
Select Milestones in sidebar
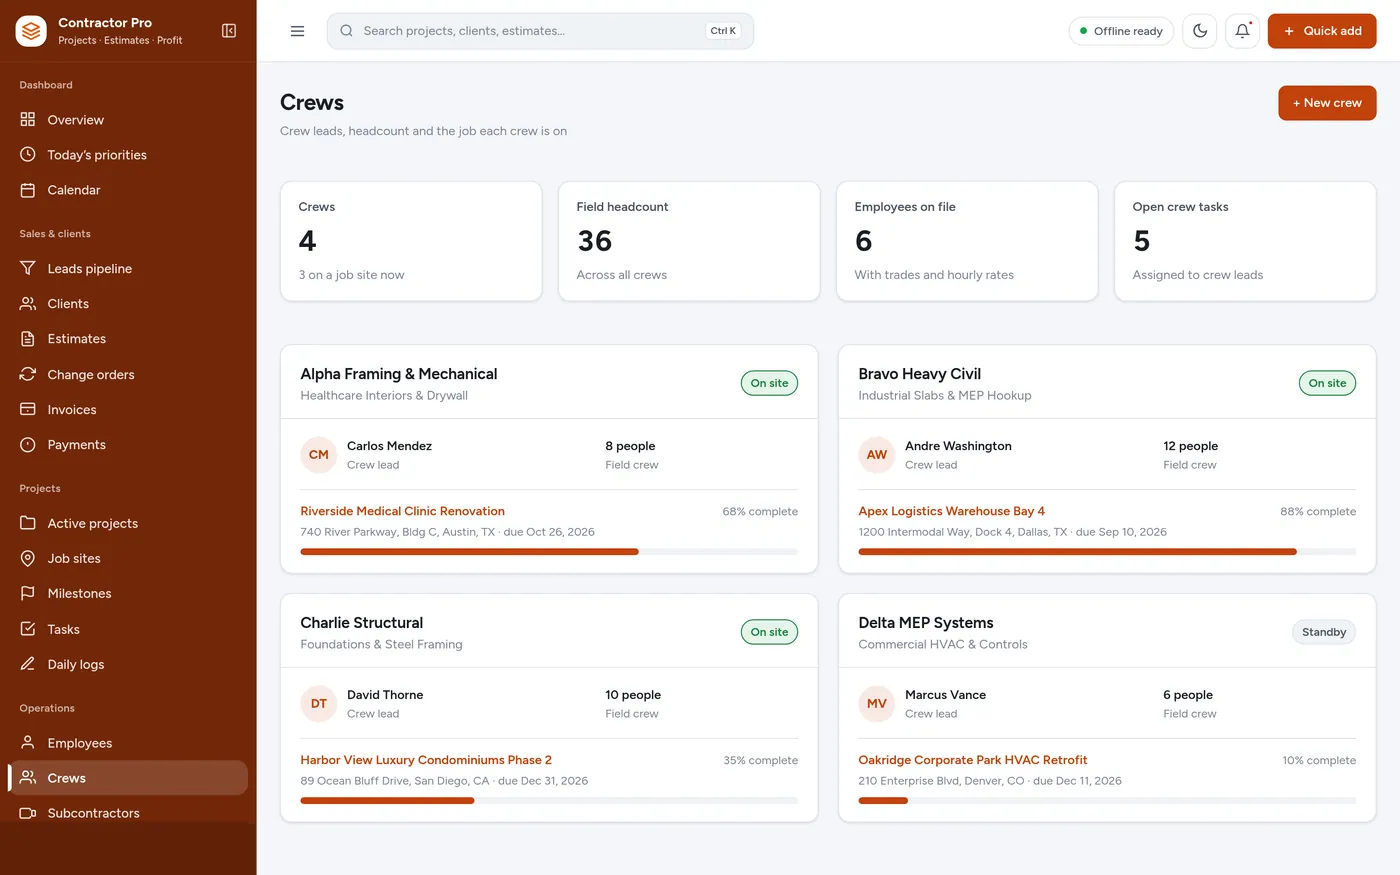pyautogui.click(x=128, y=594)
